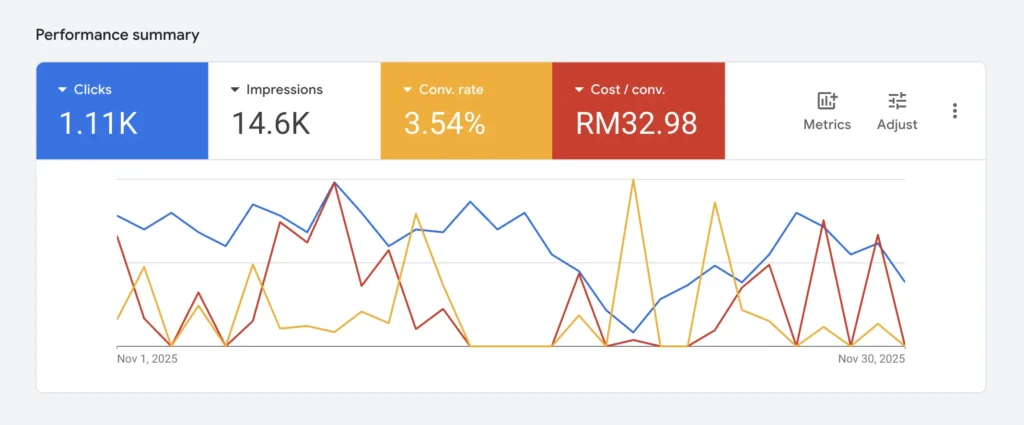Click the Metrics text label
This screenshot has height=425, width=1024.
point(827,125)
